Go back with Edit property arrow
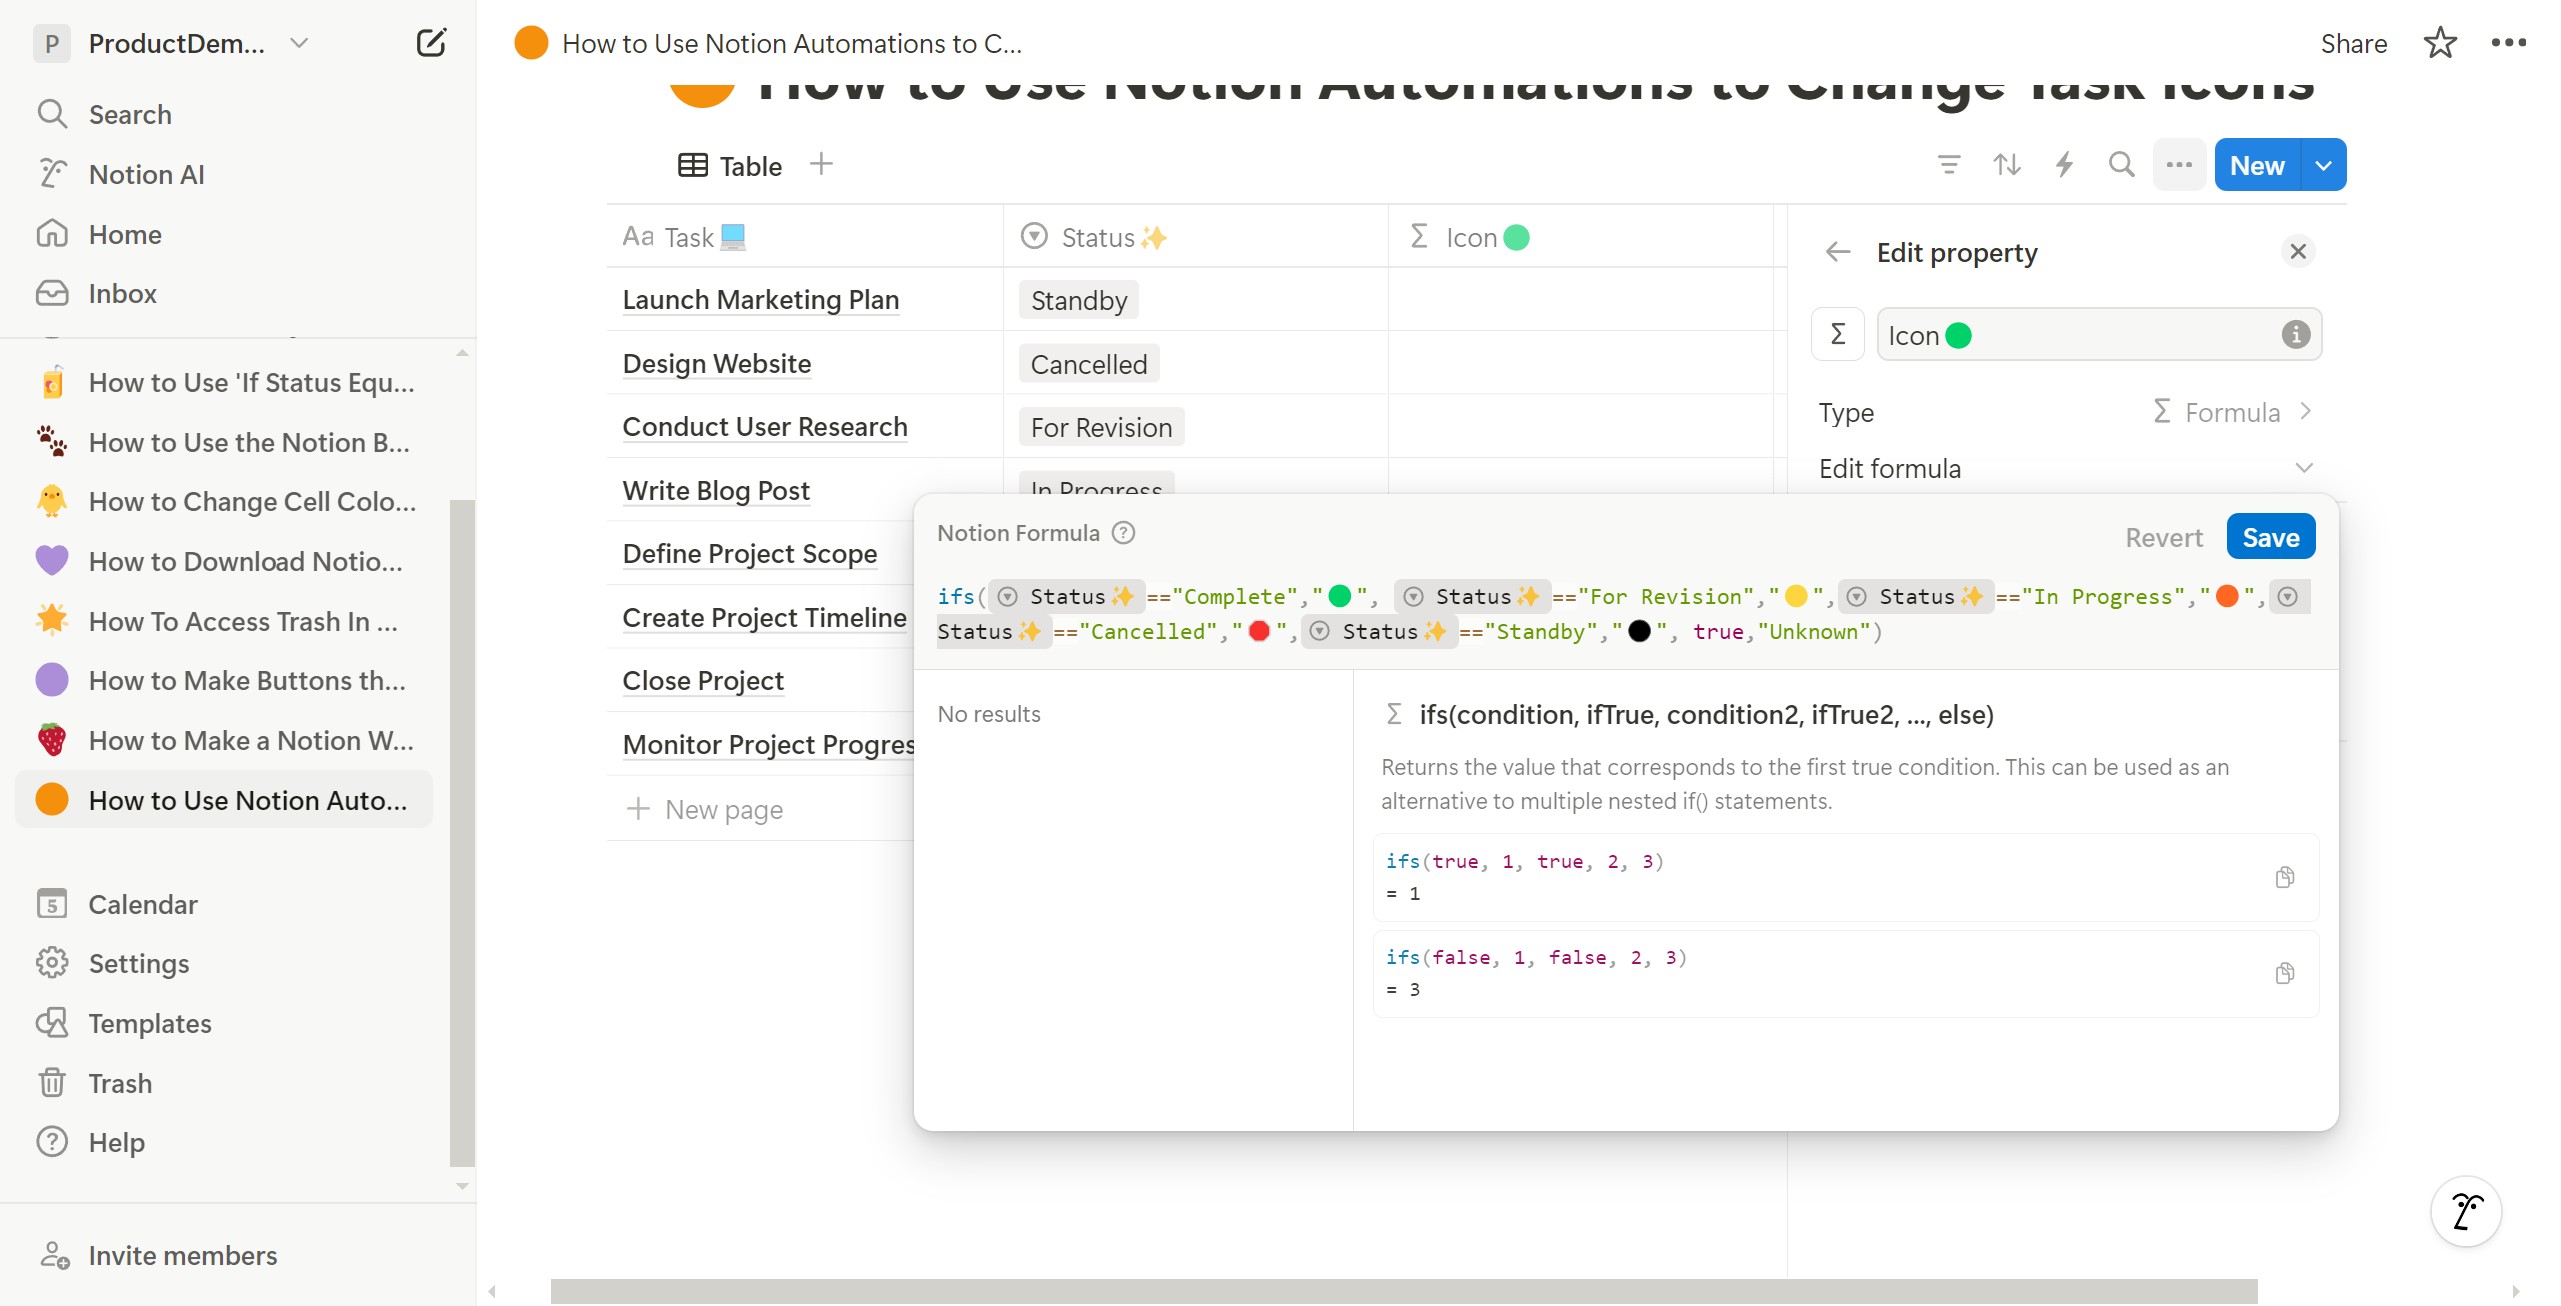 pyautogui.click(x=1838, y=252)
